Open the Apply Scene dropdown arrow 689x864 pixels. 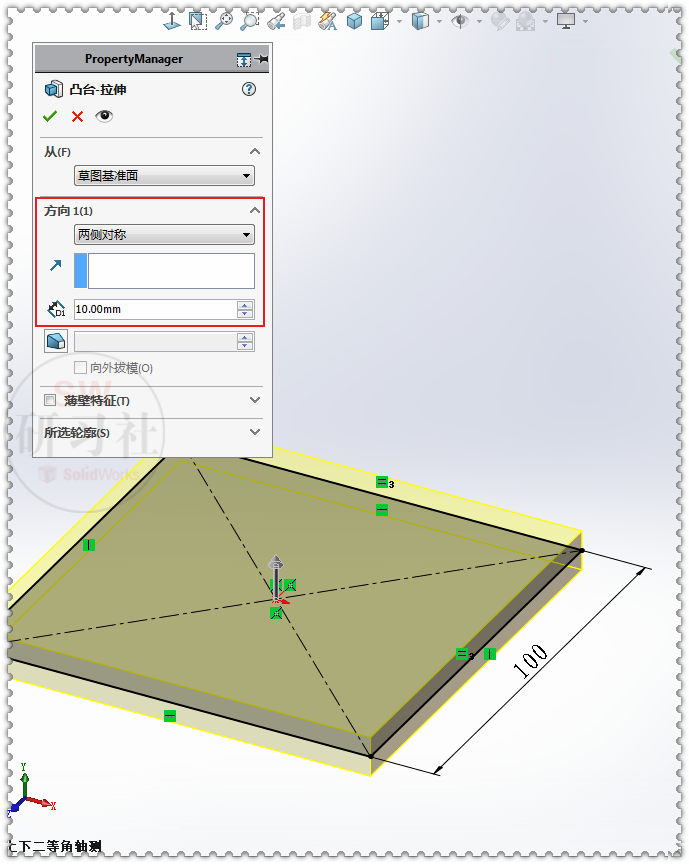[x=545, y=21]
